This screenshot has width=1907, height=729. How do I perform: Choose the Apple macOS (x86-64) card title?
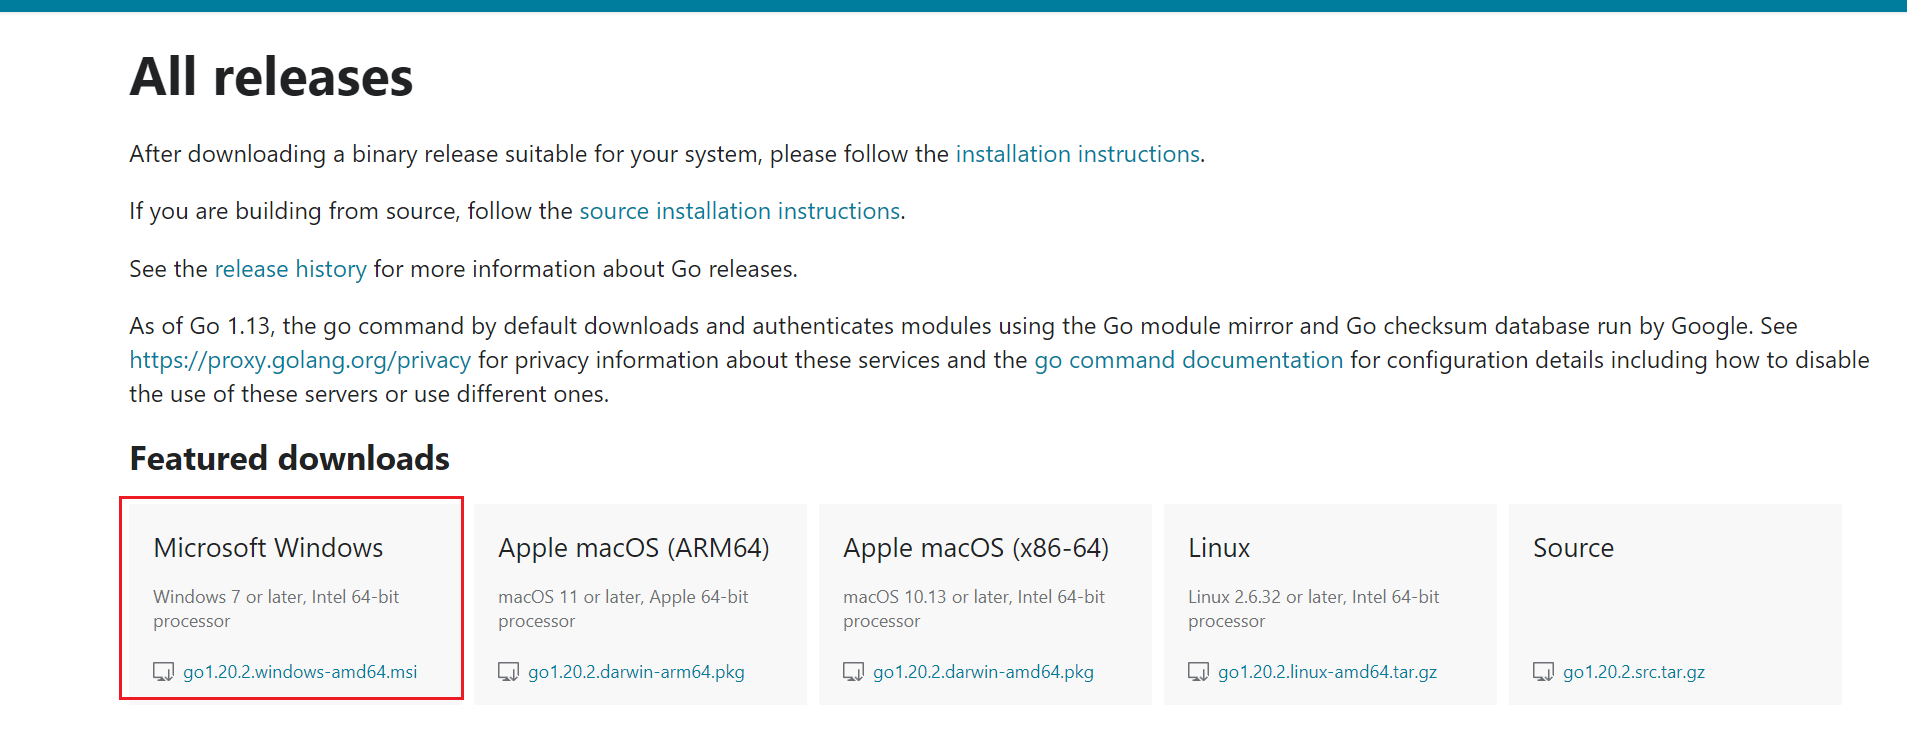point(975,548)
